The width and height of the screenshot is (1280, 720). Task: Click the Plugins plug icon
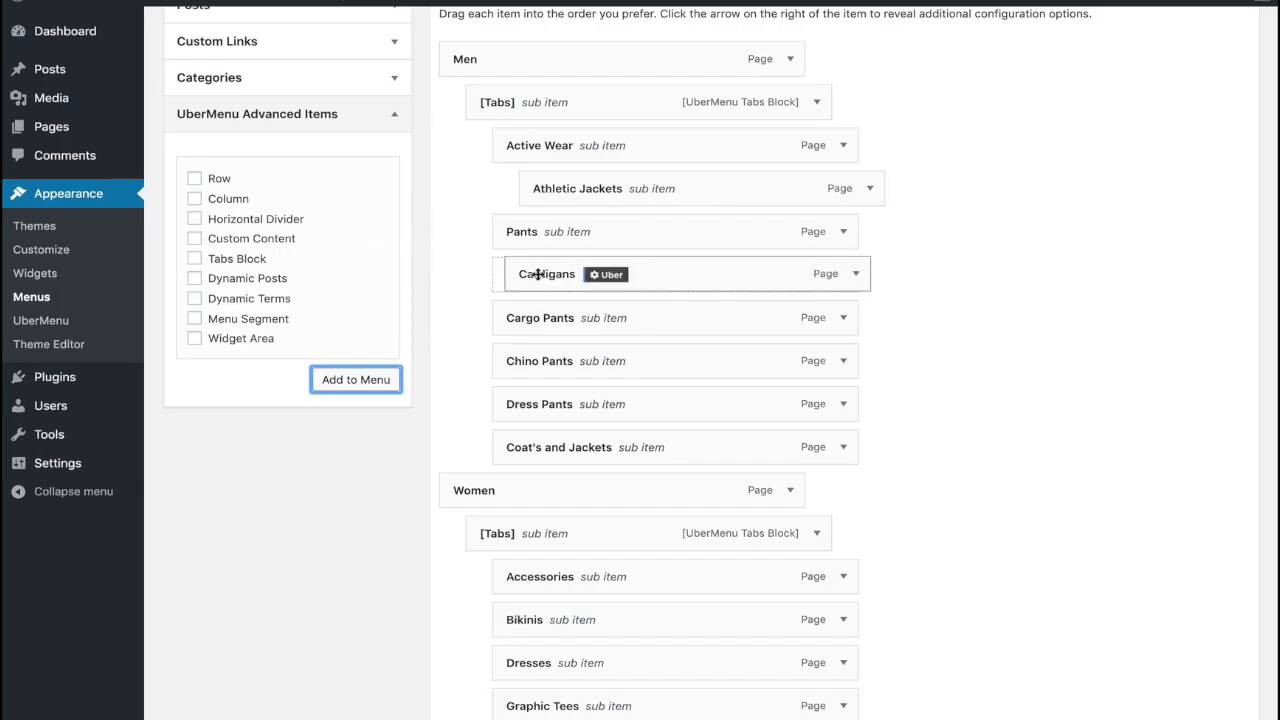[x=18, y=377]
